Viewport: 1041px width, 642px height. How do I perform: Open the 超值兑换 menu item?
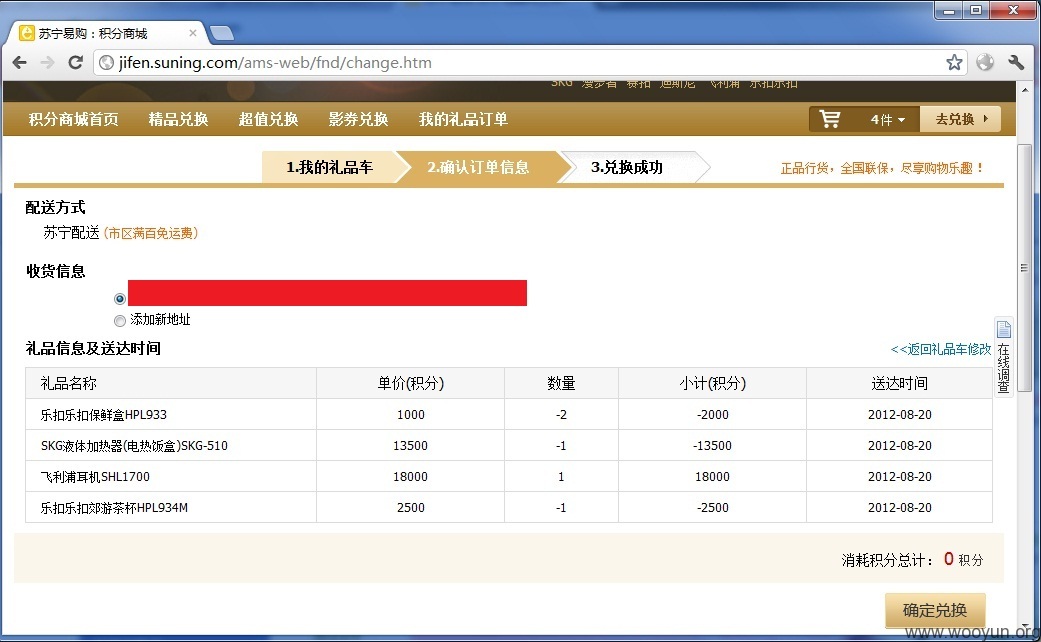point(268,120)
